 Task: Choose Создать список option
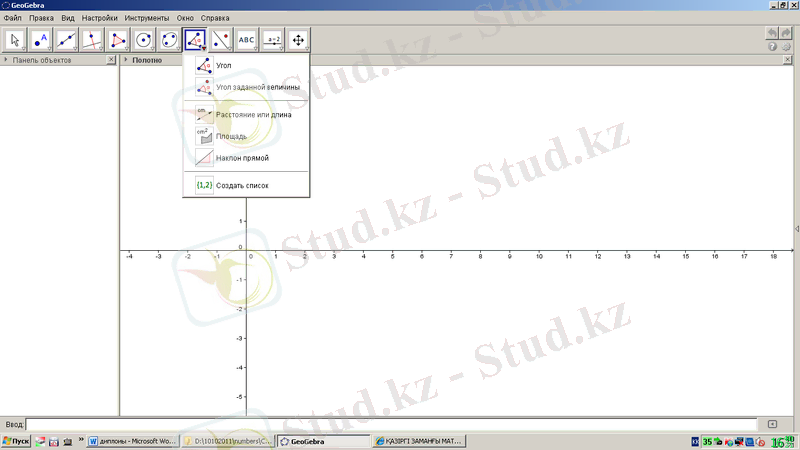click(246, 186)
